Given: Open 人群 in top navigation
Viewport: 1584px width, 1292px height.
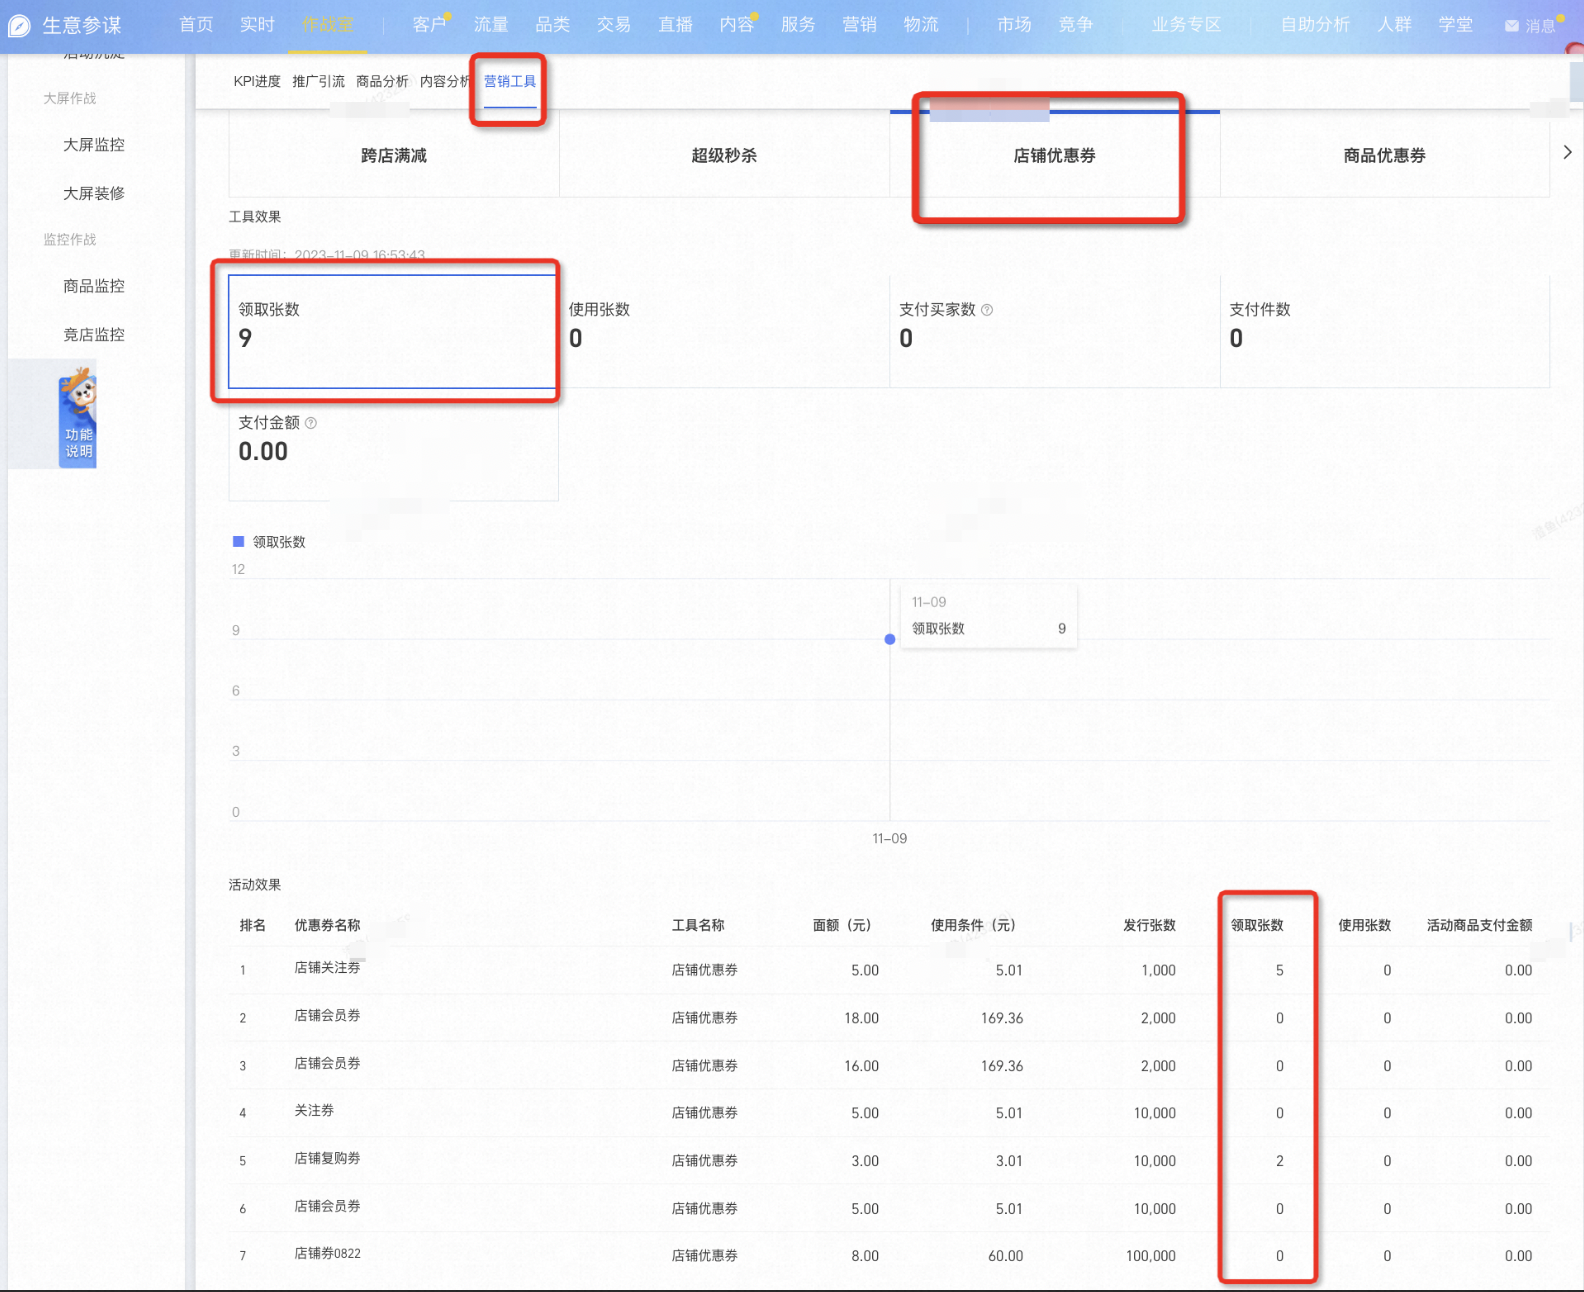Looking at the screenshot, I should [x=1394, y=24].
